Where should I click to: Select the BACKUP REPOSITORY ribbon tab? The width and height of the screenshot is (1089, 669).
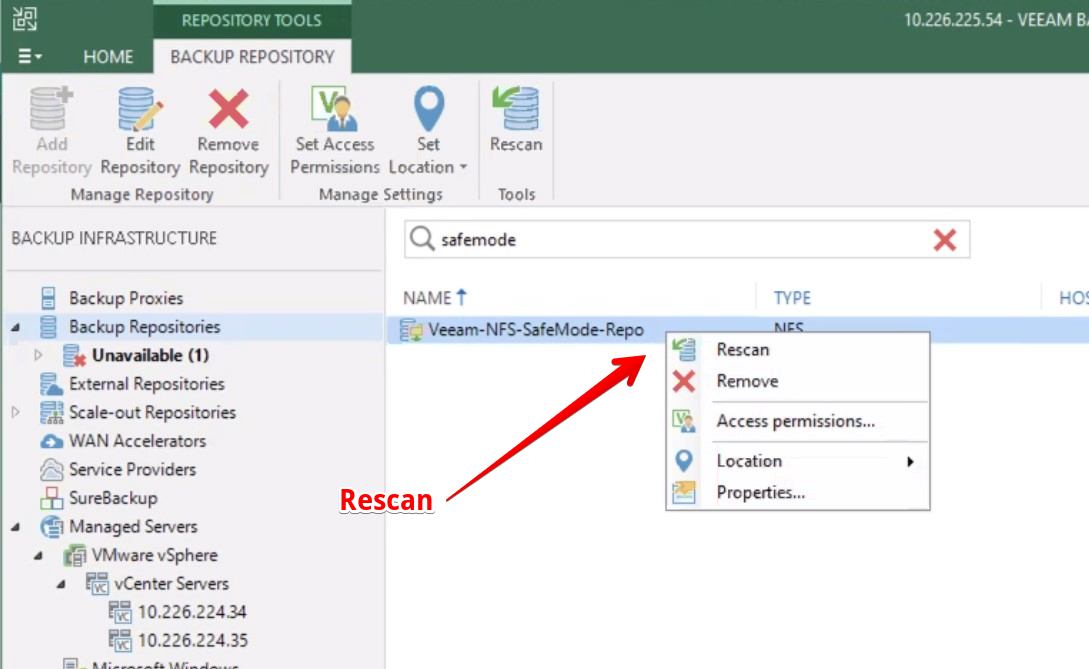252,57
